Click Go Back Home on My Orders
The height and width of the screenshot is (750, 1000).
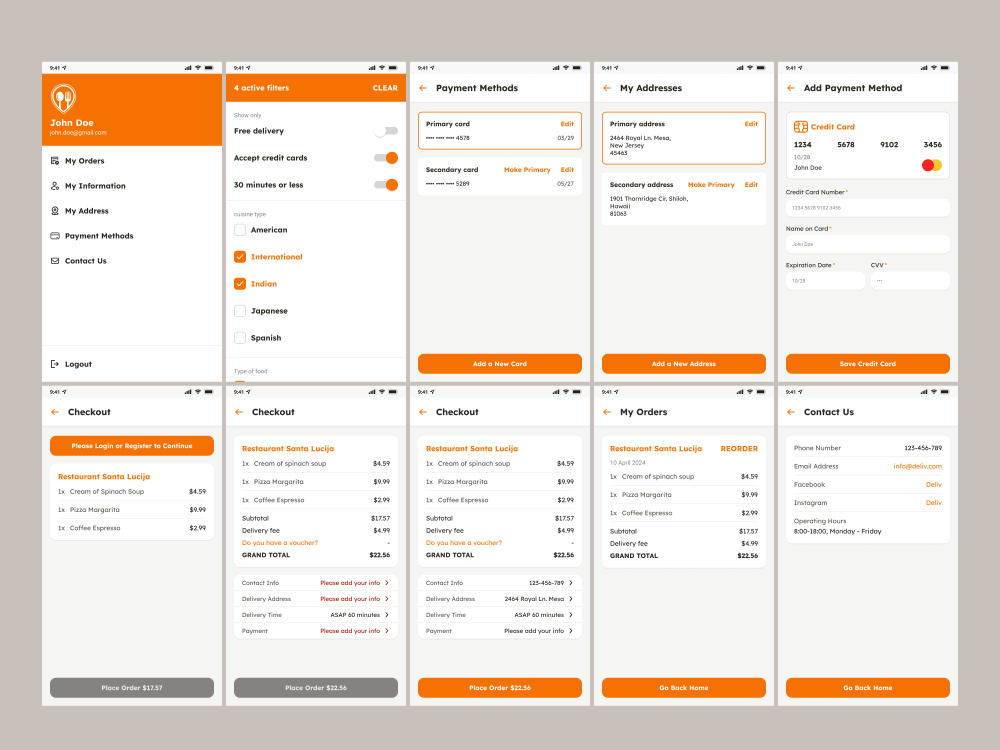tap(684, 688)
